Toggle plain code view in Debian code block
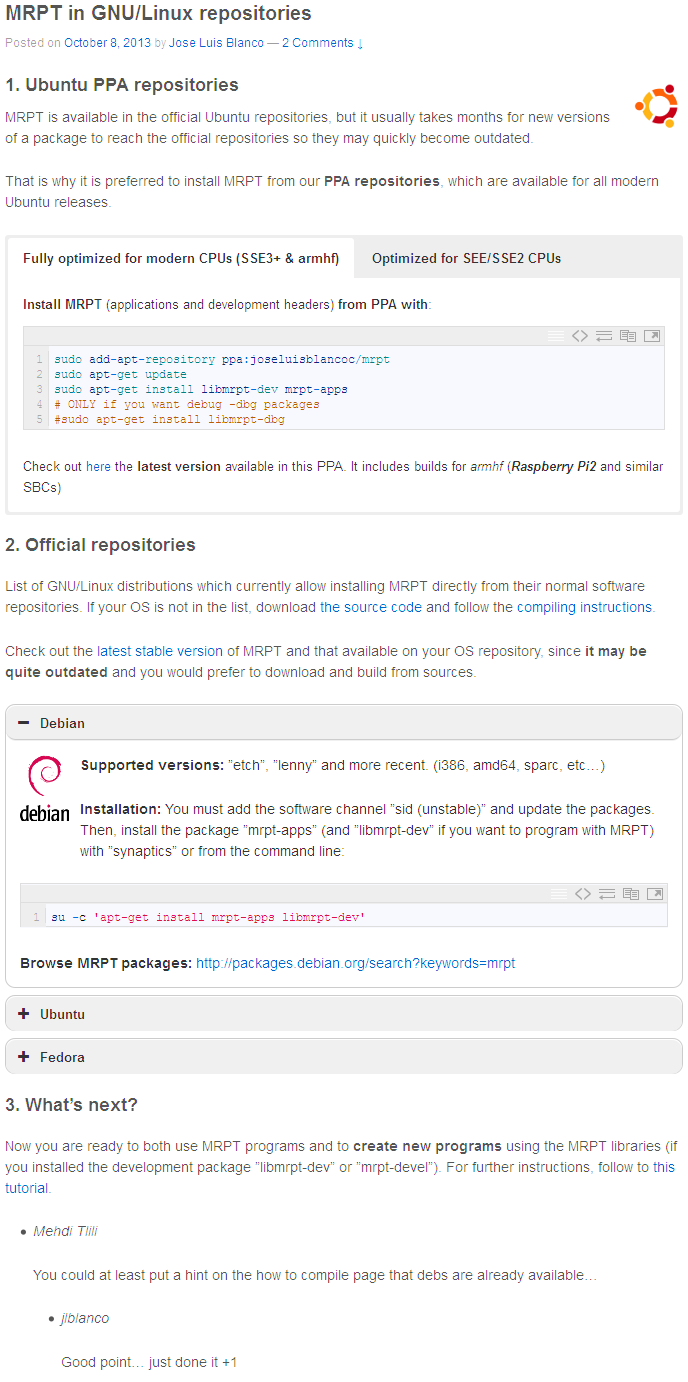 pos(583,894)
